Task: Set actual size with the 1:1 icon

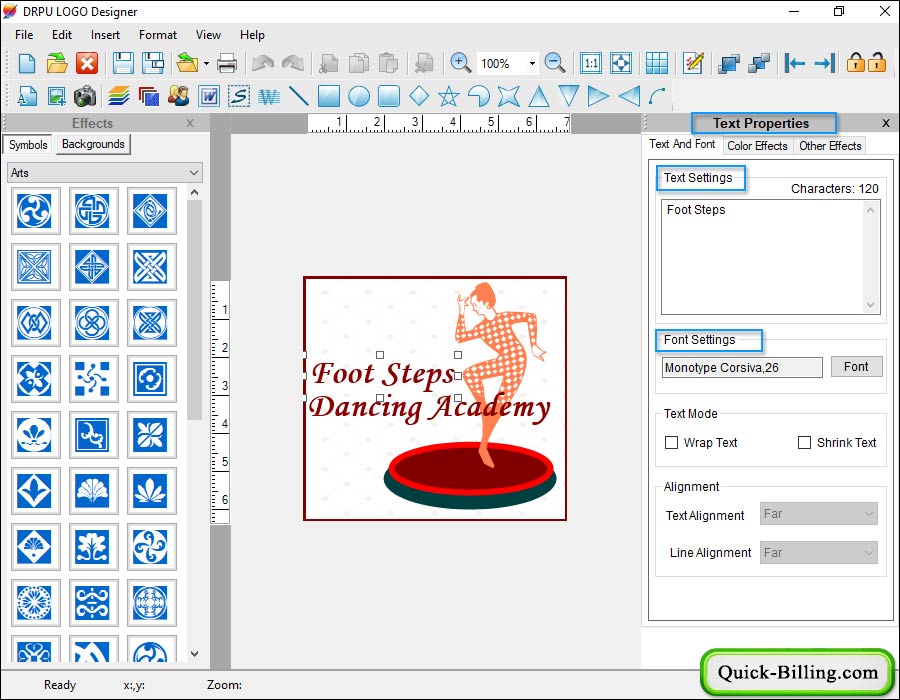Action: point(591,63)
